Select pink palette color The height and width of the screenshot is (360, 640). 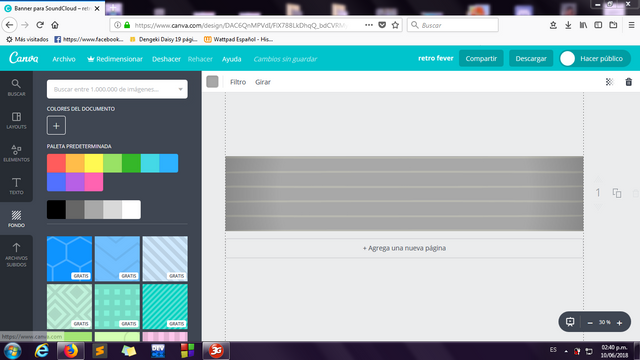(94, 182)
